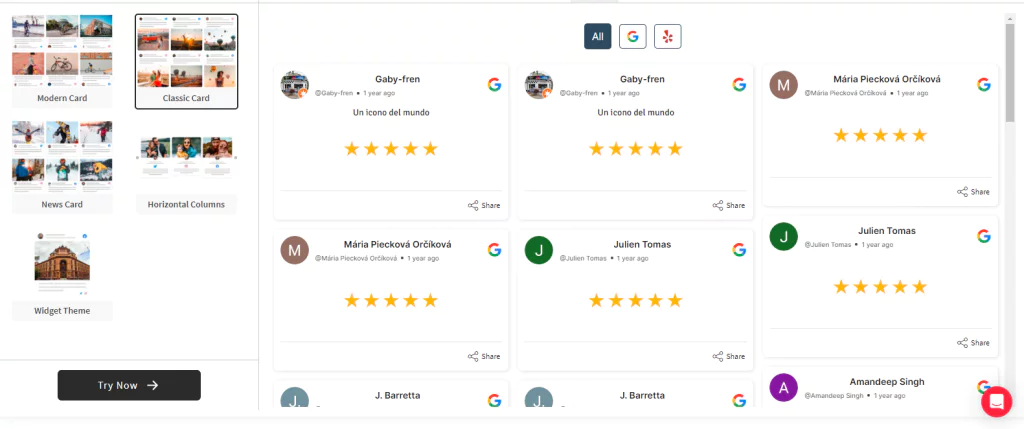
Task: Pick the Horizontal Columns layout
Action: (186, 174)
